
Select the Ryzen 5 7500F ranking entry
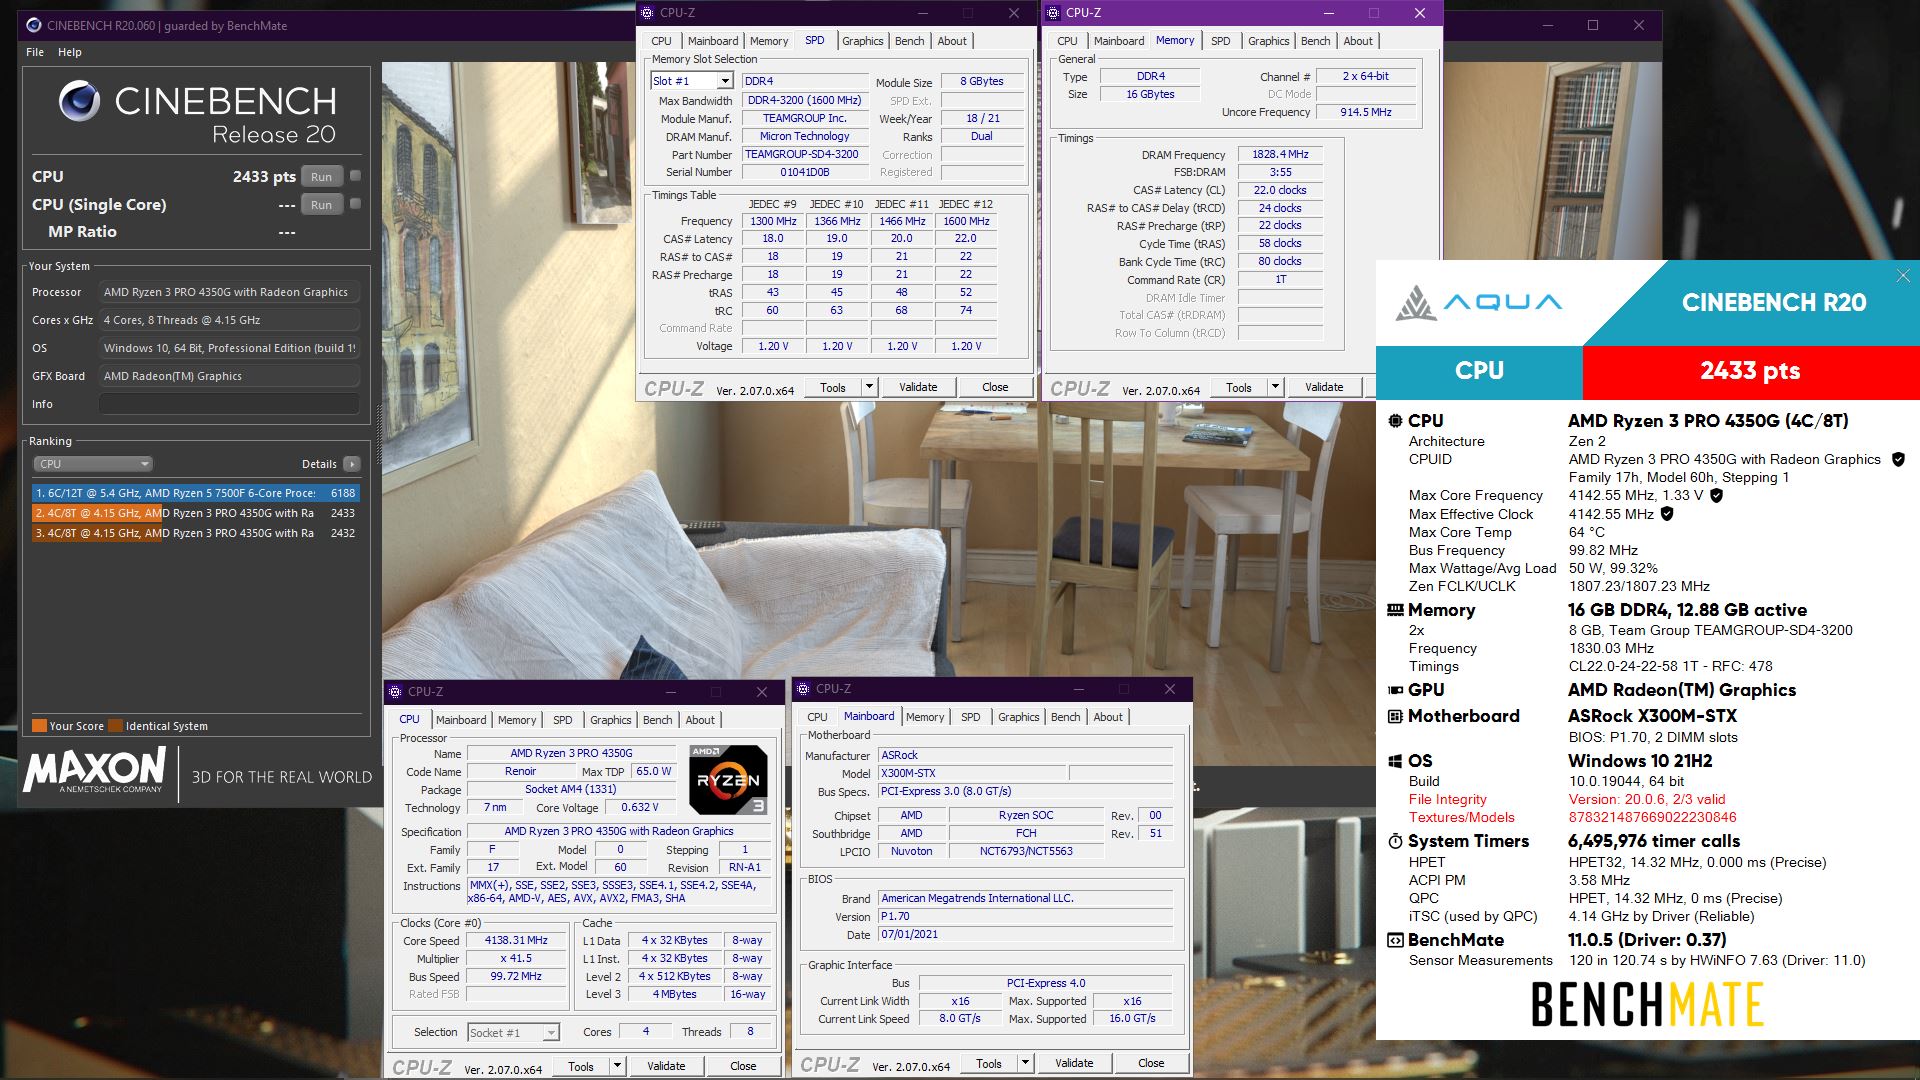[195, 493]
